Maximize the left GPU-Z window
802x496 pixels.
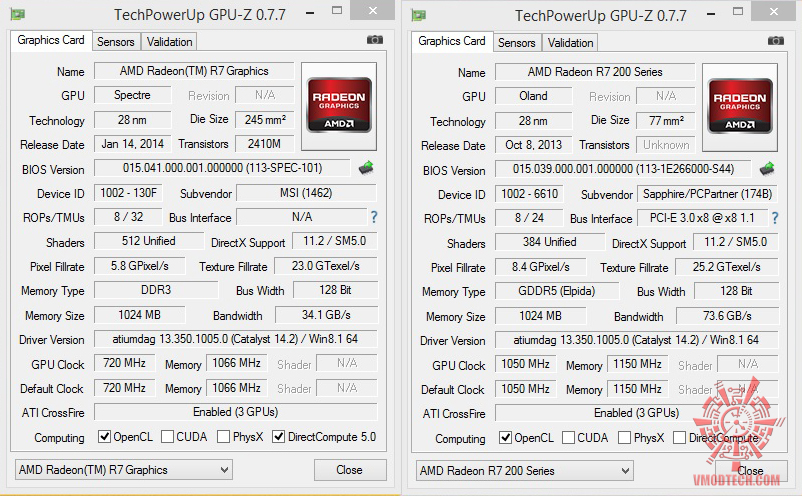337,10
